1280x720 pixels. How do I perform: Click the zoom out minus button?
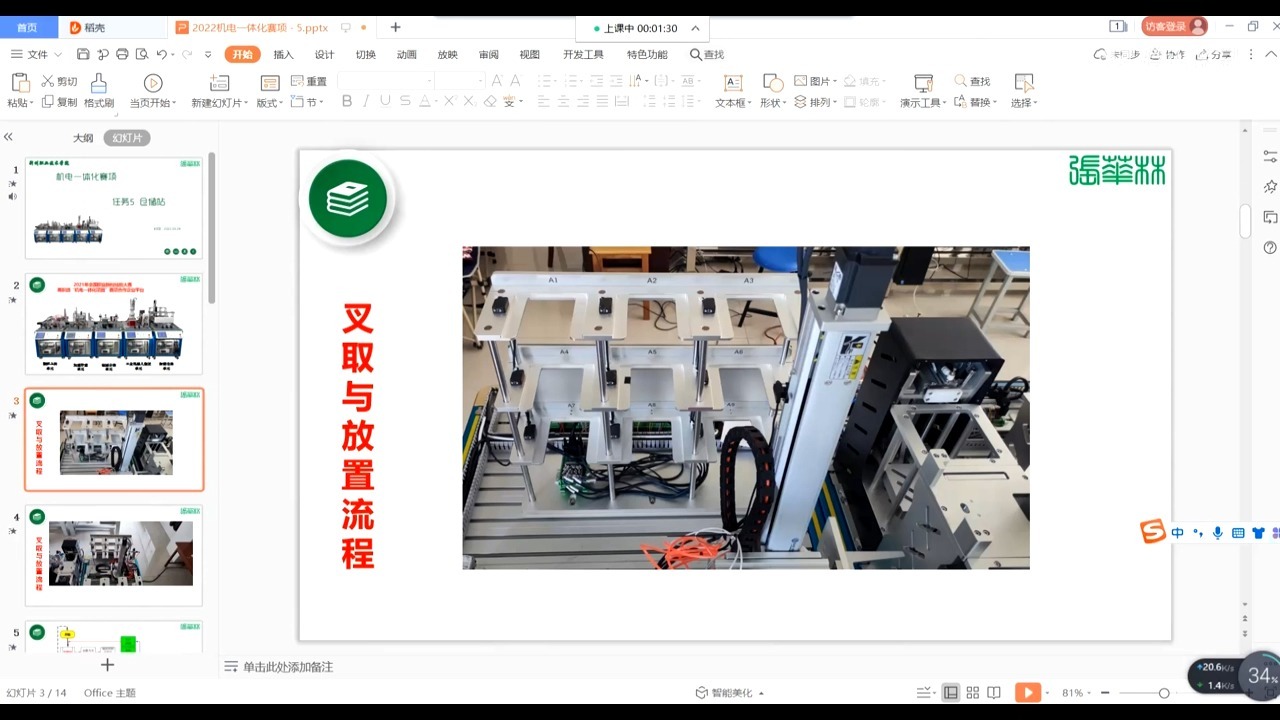1104,692
